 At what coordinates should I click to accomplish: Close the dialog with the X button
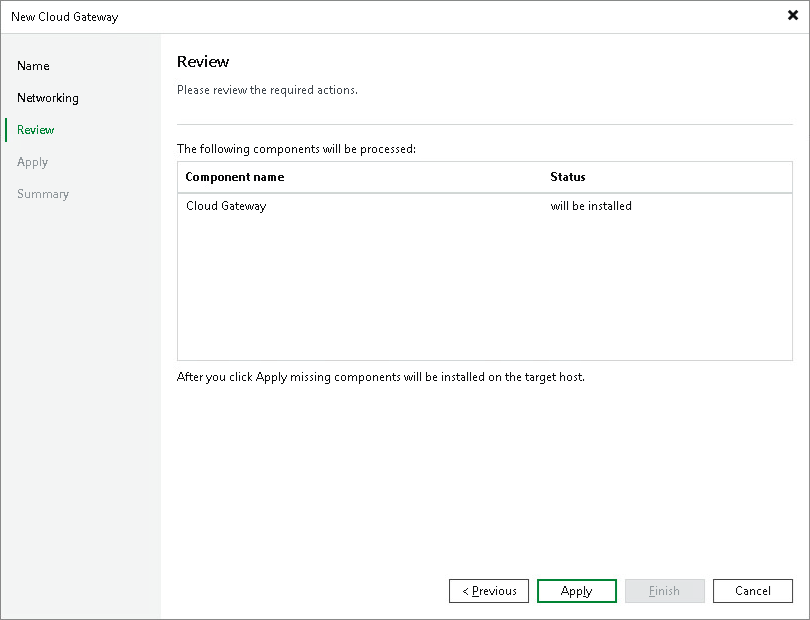pyautogui.click(x=791, y=15)
